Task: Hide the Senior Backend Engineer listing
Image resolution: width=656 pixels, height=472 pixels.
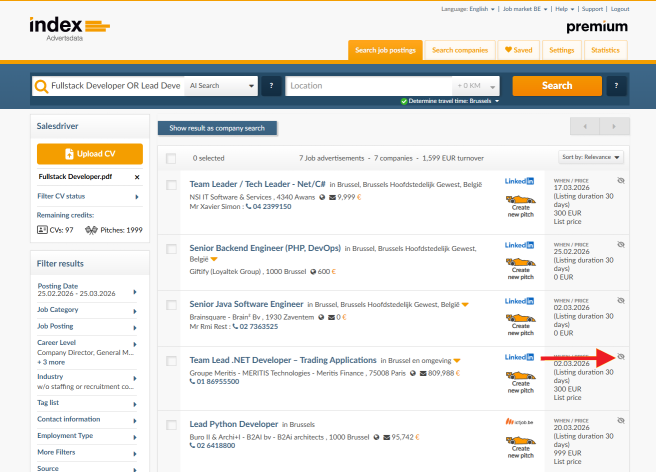Action: [x=621, y=244]
